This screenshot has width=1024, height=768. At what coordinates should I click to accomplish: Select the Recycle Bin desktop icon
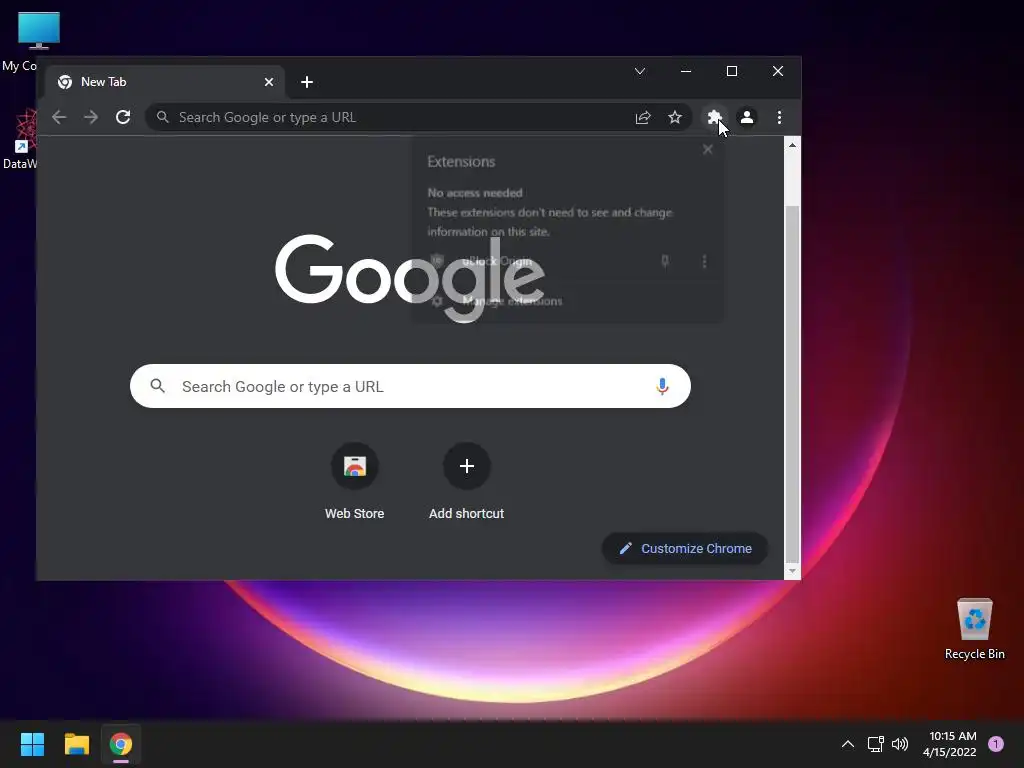pyautogui.click(x=974, y=628)
